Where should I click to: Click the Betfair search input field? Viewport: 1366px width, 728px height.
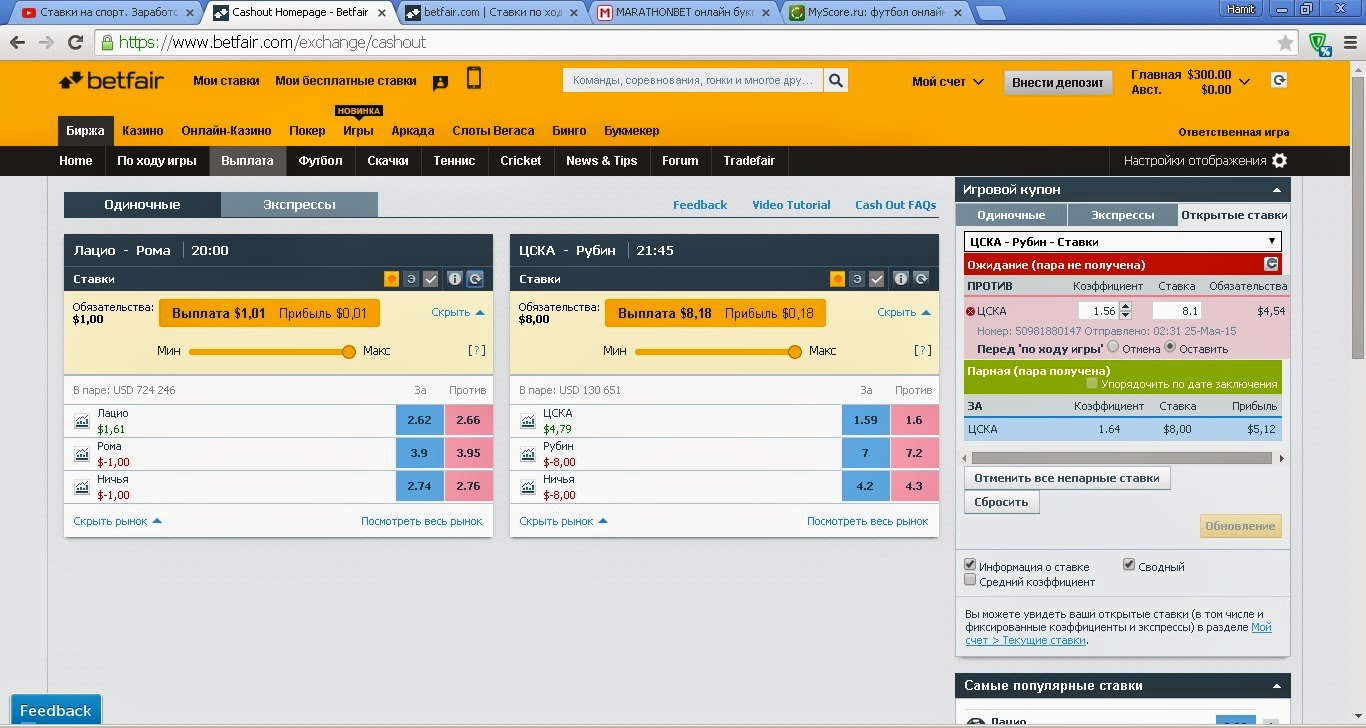[693, 81]
